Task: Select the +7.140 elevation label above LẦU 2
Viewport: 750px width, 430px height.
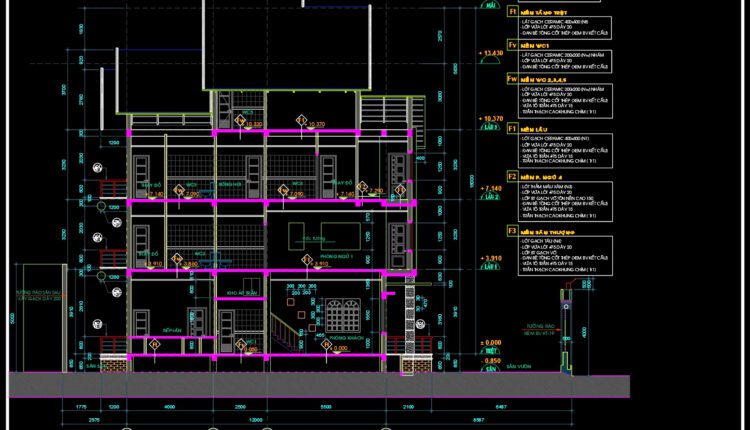Action: pos(491,189)
